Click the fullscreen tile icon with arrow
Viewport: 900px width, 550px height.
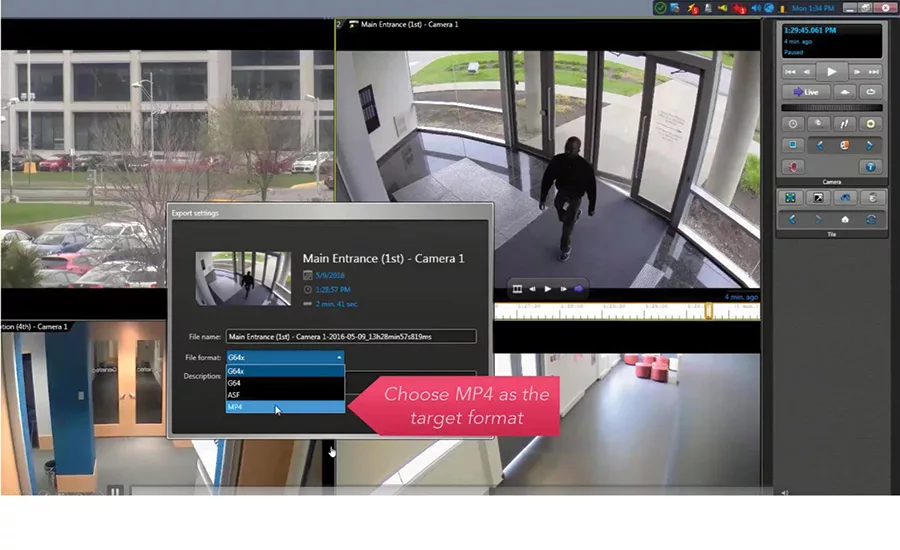pos(818,198)
